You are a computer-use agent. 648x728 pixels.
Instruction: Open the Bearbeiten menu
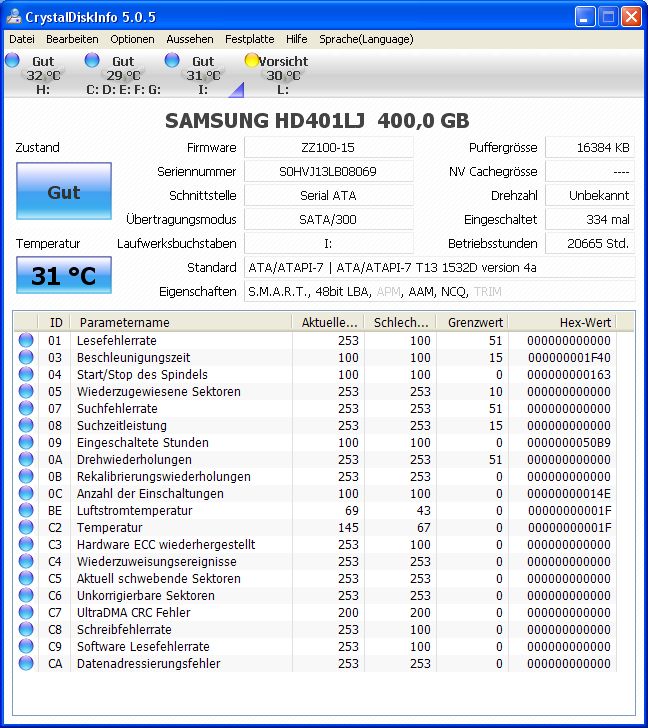click(x=72, y=39)
